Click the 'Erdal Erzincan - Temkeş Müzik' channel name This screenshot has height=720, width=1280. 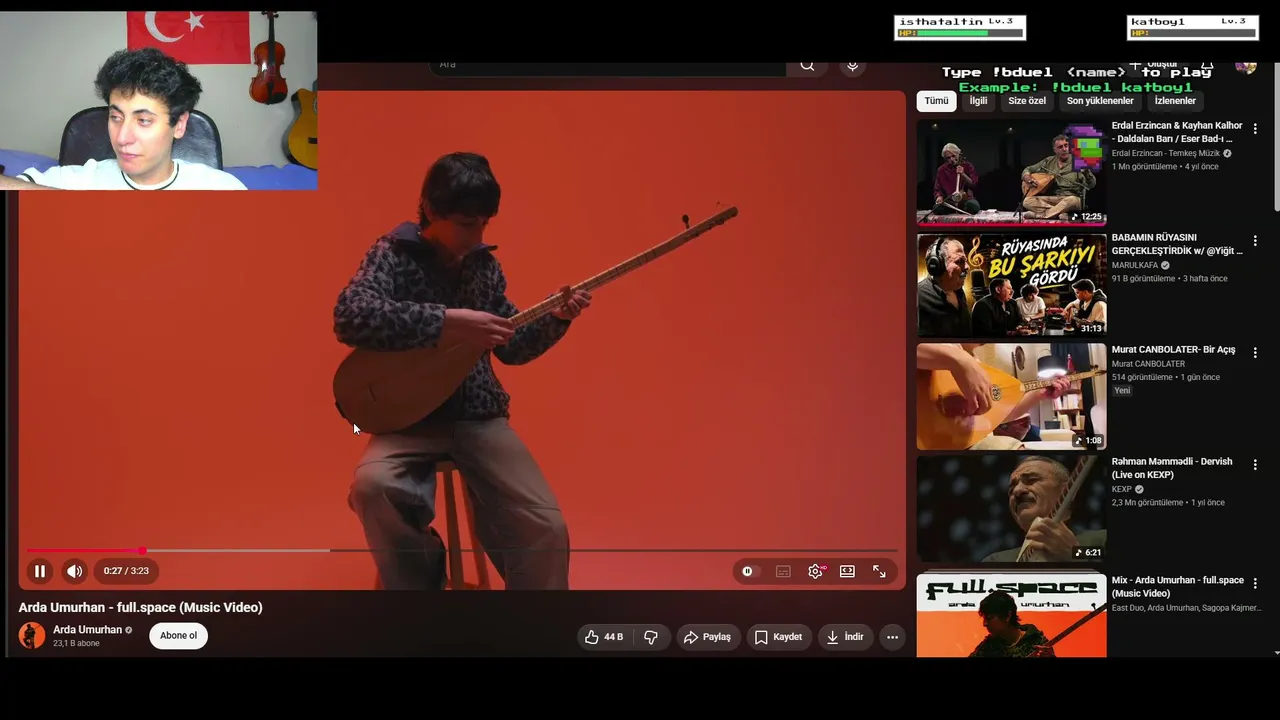(x=1166, y=154)
